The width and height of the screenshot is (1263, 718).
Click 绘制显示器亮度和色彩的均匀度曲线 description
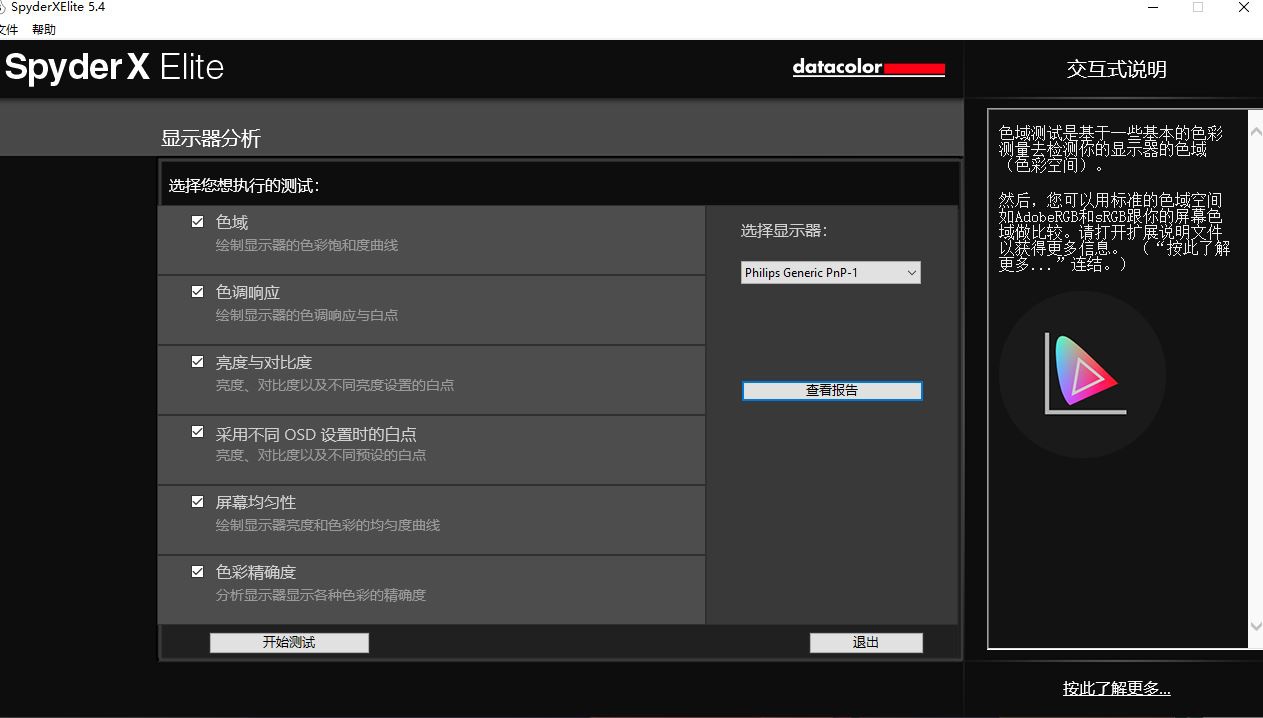click(328, 525)
